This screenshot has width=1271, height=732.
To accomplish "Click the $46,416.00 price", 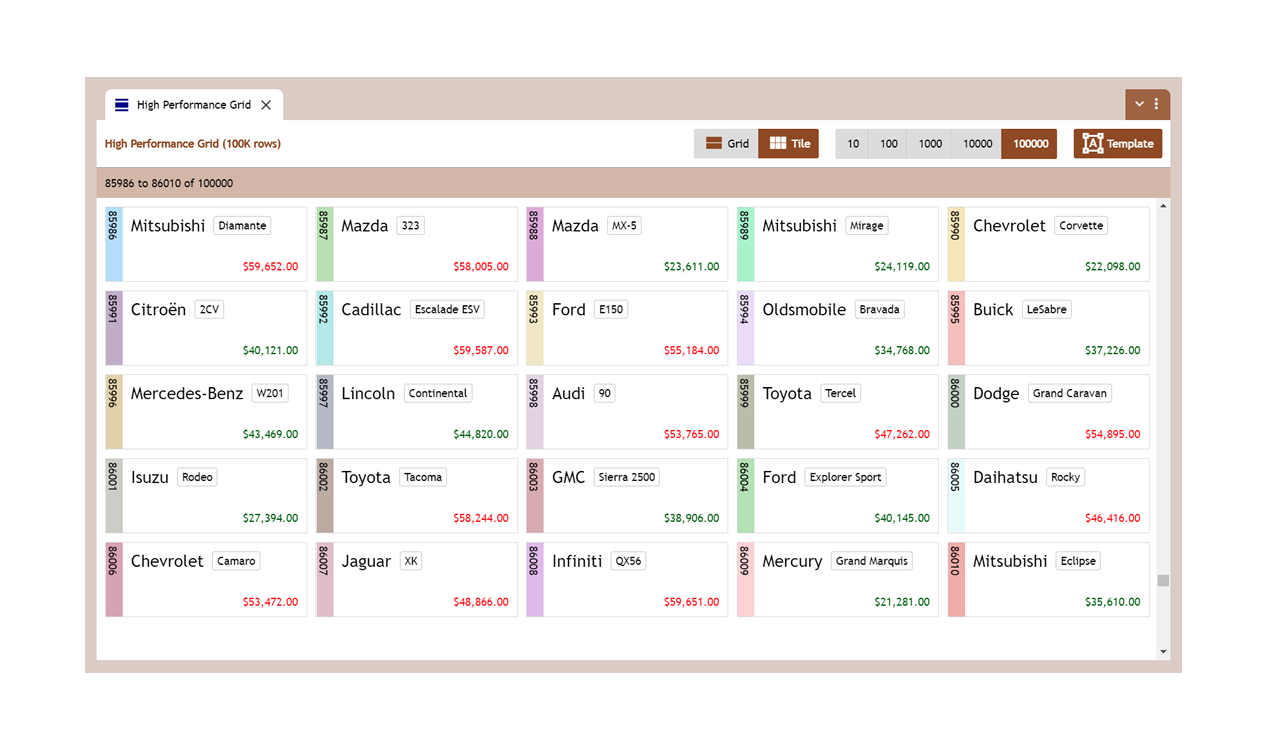I will [1112, 519].
